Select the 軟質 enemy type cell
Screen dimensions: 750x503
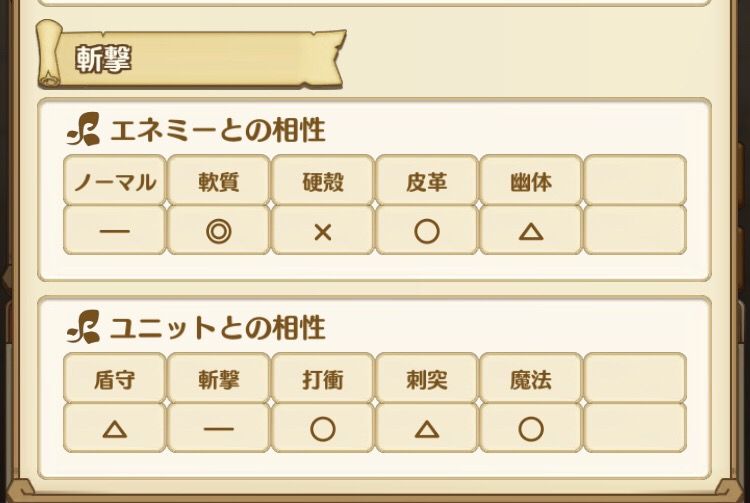[x=218, y=181]
